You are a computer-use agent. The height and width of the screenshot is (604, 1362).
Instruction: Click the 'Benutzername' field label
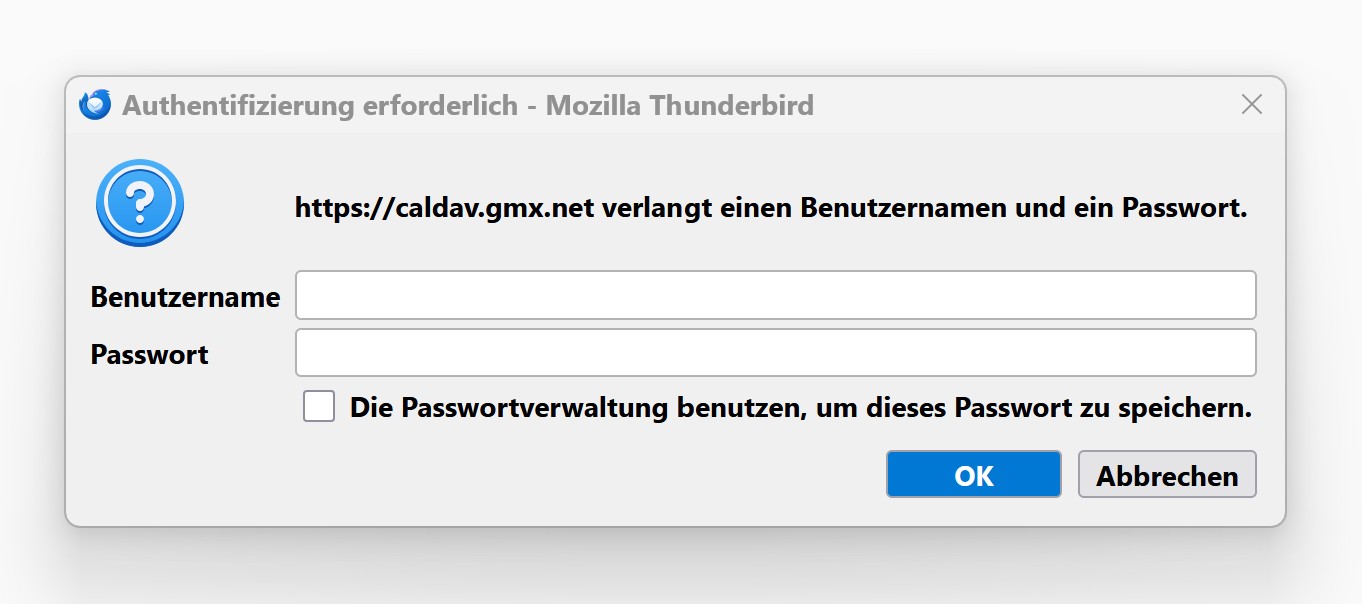point(185,297)
